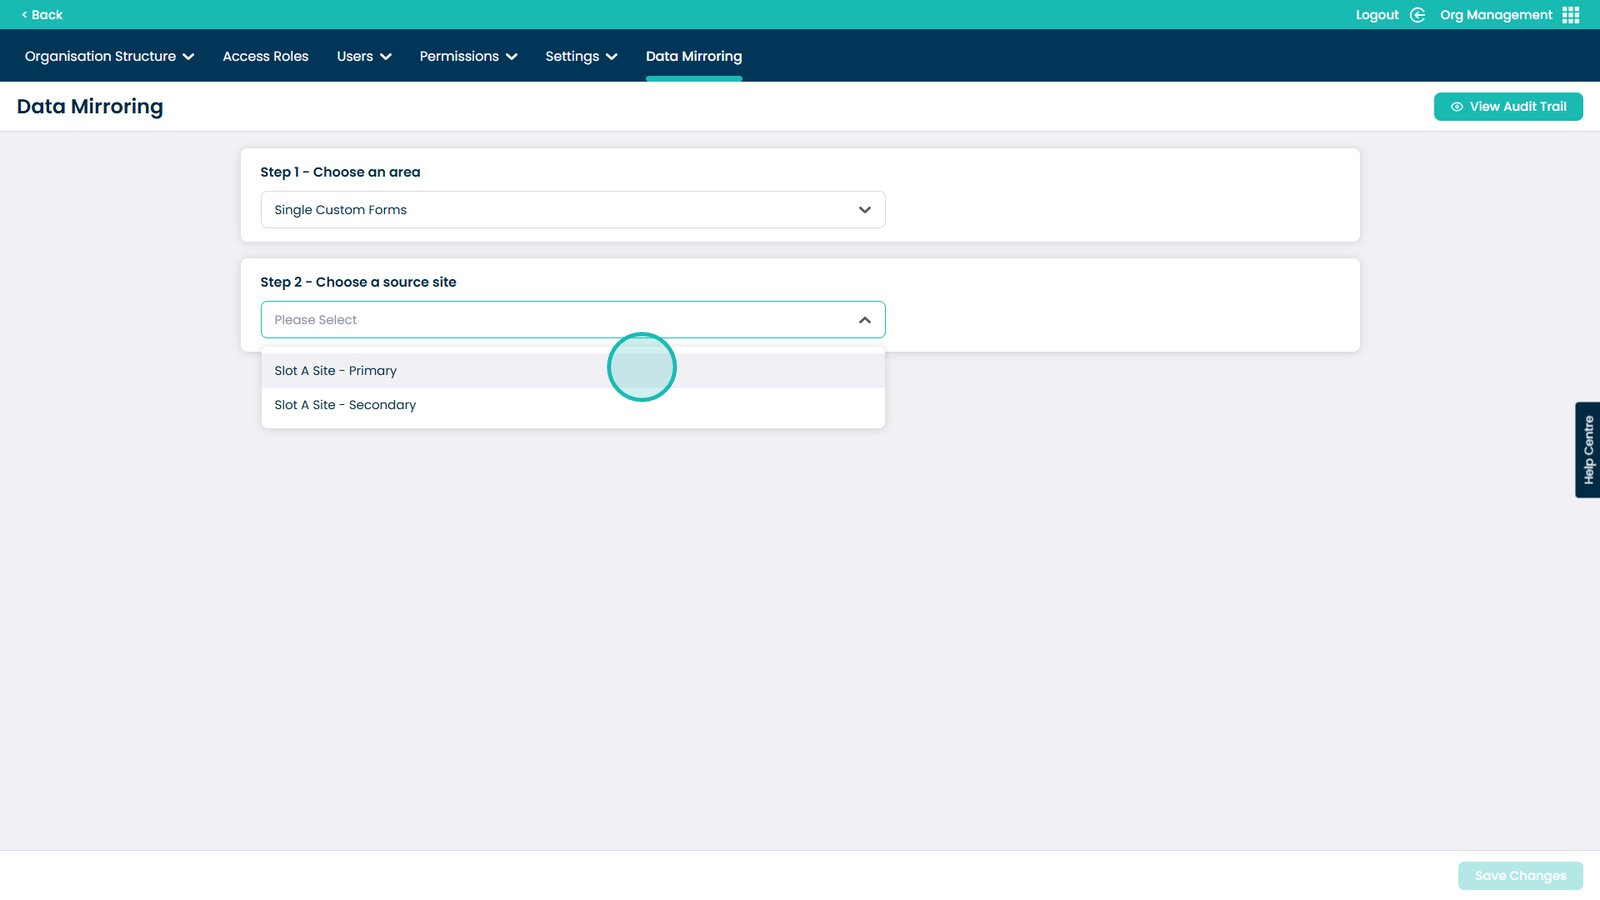Click the eye icon in View Audit Trail
Image resolution: width=1600 pixels, height=900 pixels.
(x=1457, y=107)
